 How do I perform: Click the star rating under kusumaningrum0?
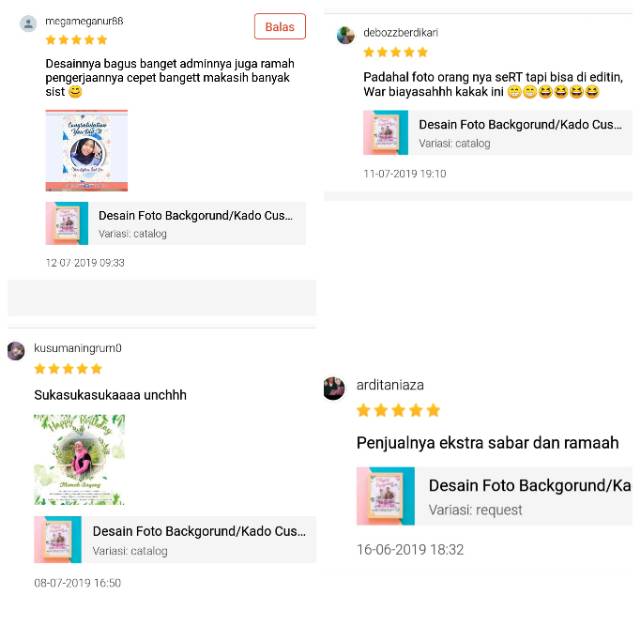(68, 369)
